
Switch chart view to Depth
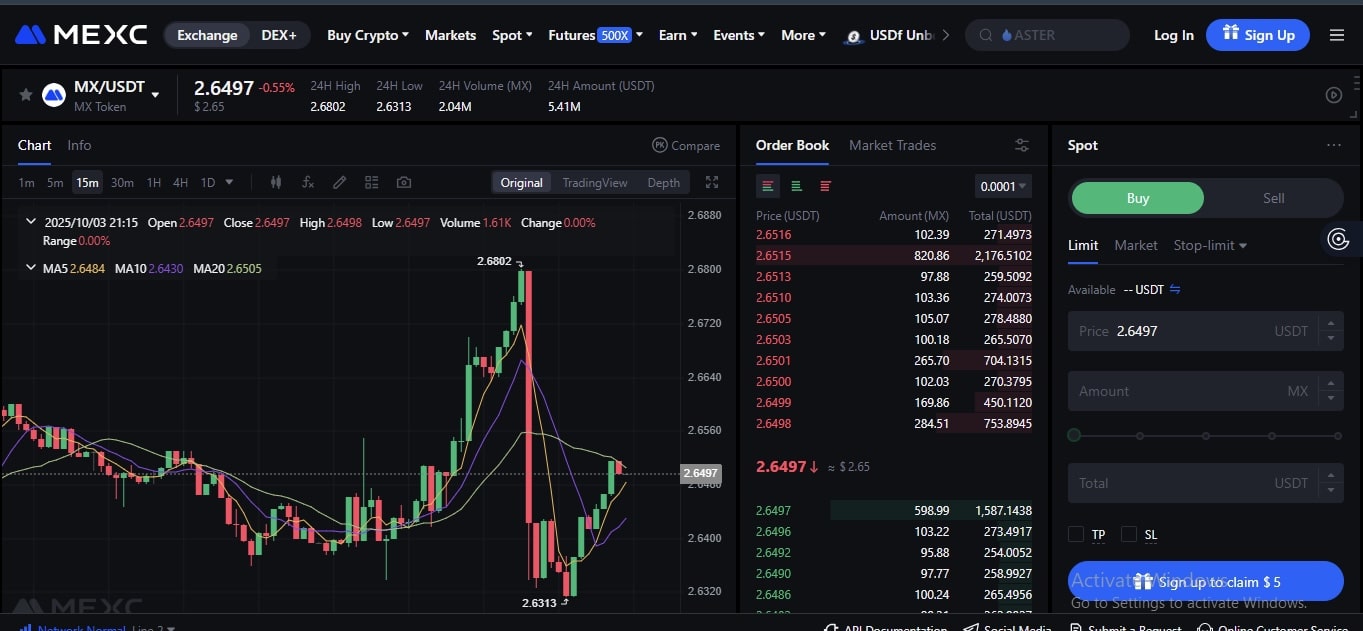663,182
